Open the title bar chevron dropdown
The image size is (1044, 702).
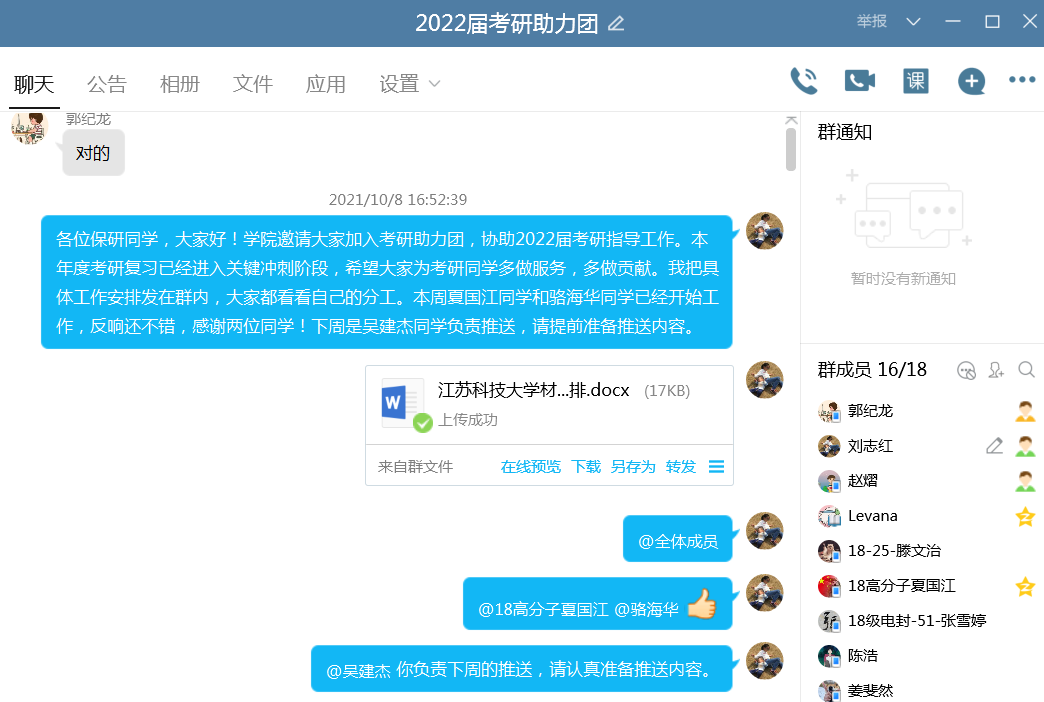pyautogui.click(x=913, y=22)
